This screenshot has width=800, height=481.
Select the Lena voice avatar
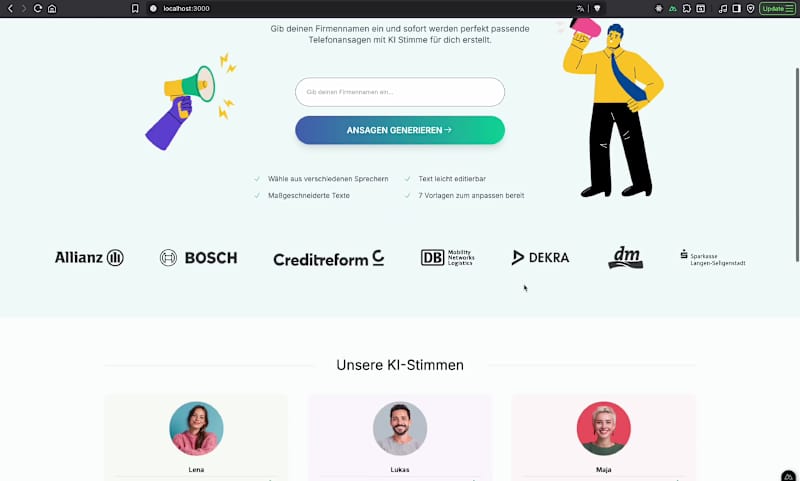196,428
